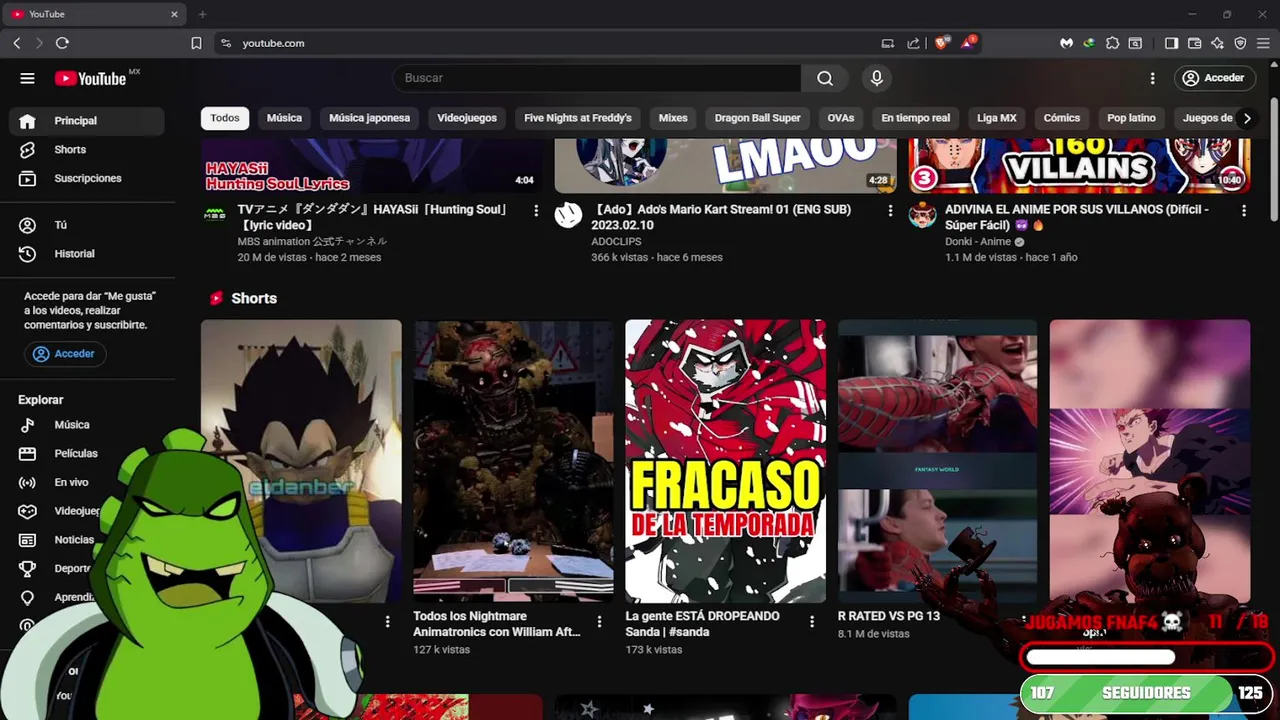The height and width of the screenshot is (720, 1280).
Task: Click the page vertical scrollbar
Action: tap(1274, 160)
